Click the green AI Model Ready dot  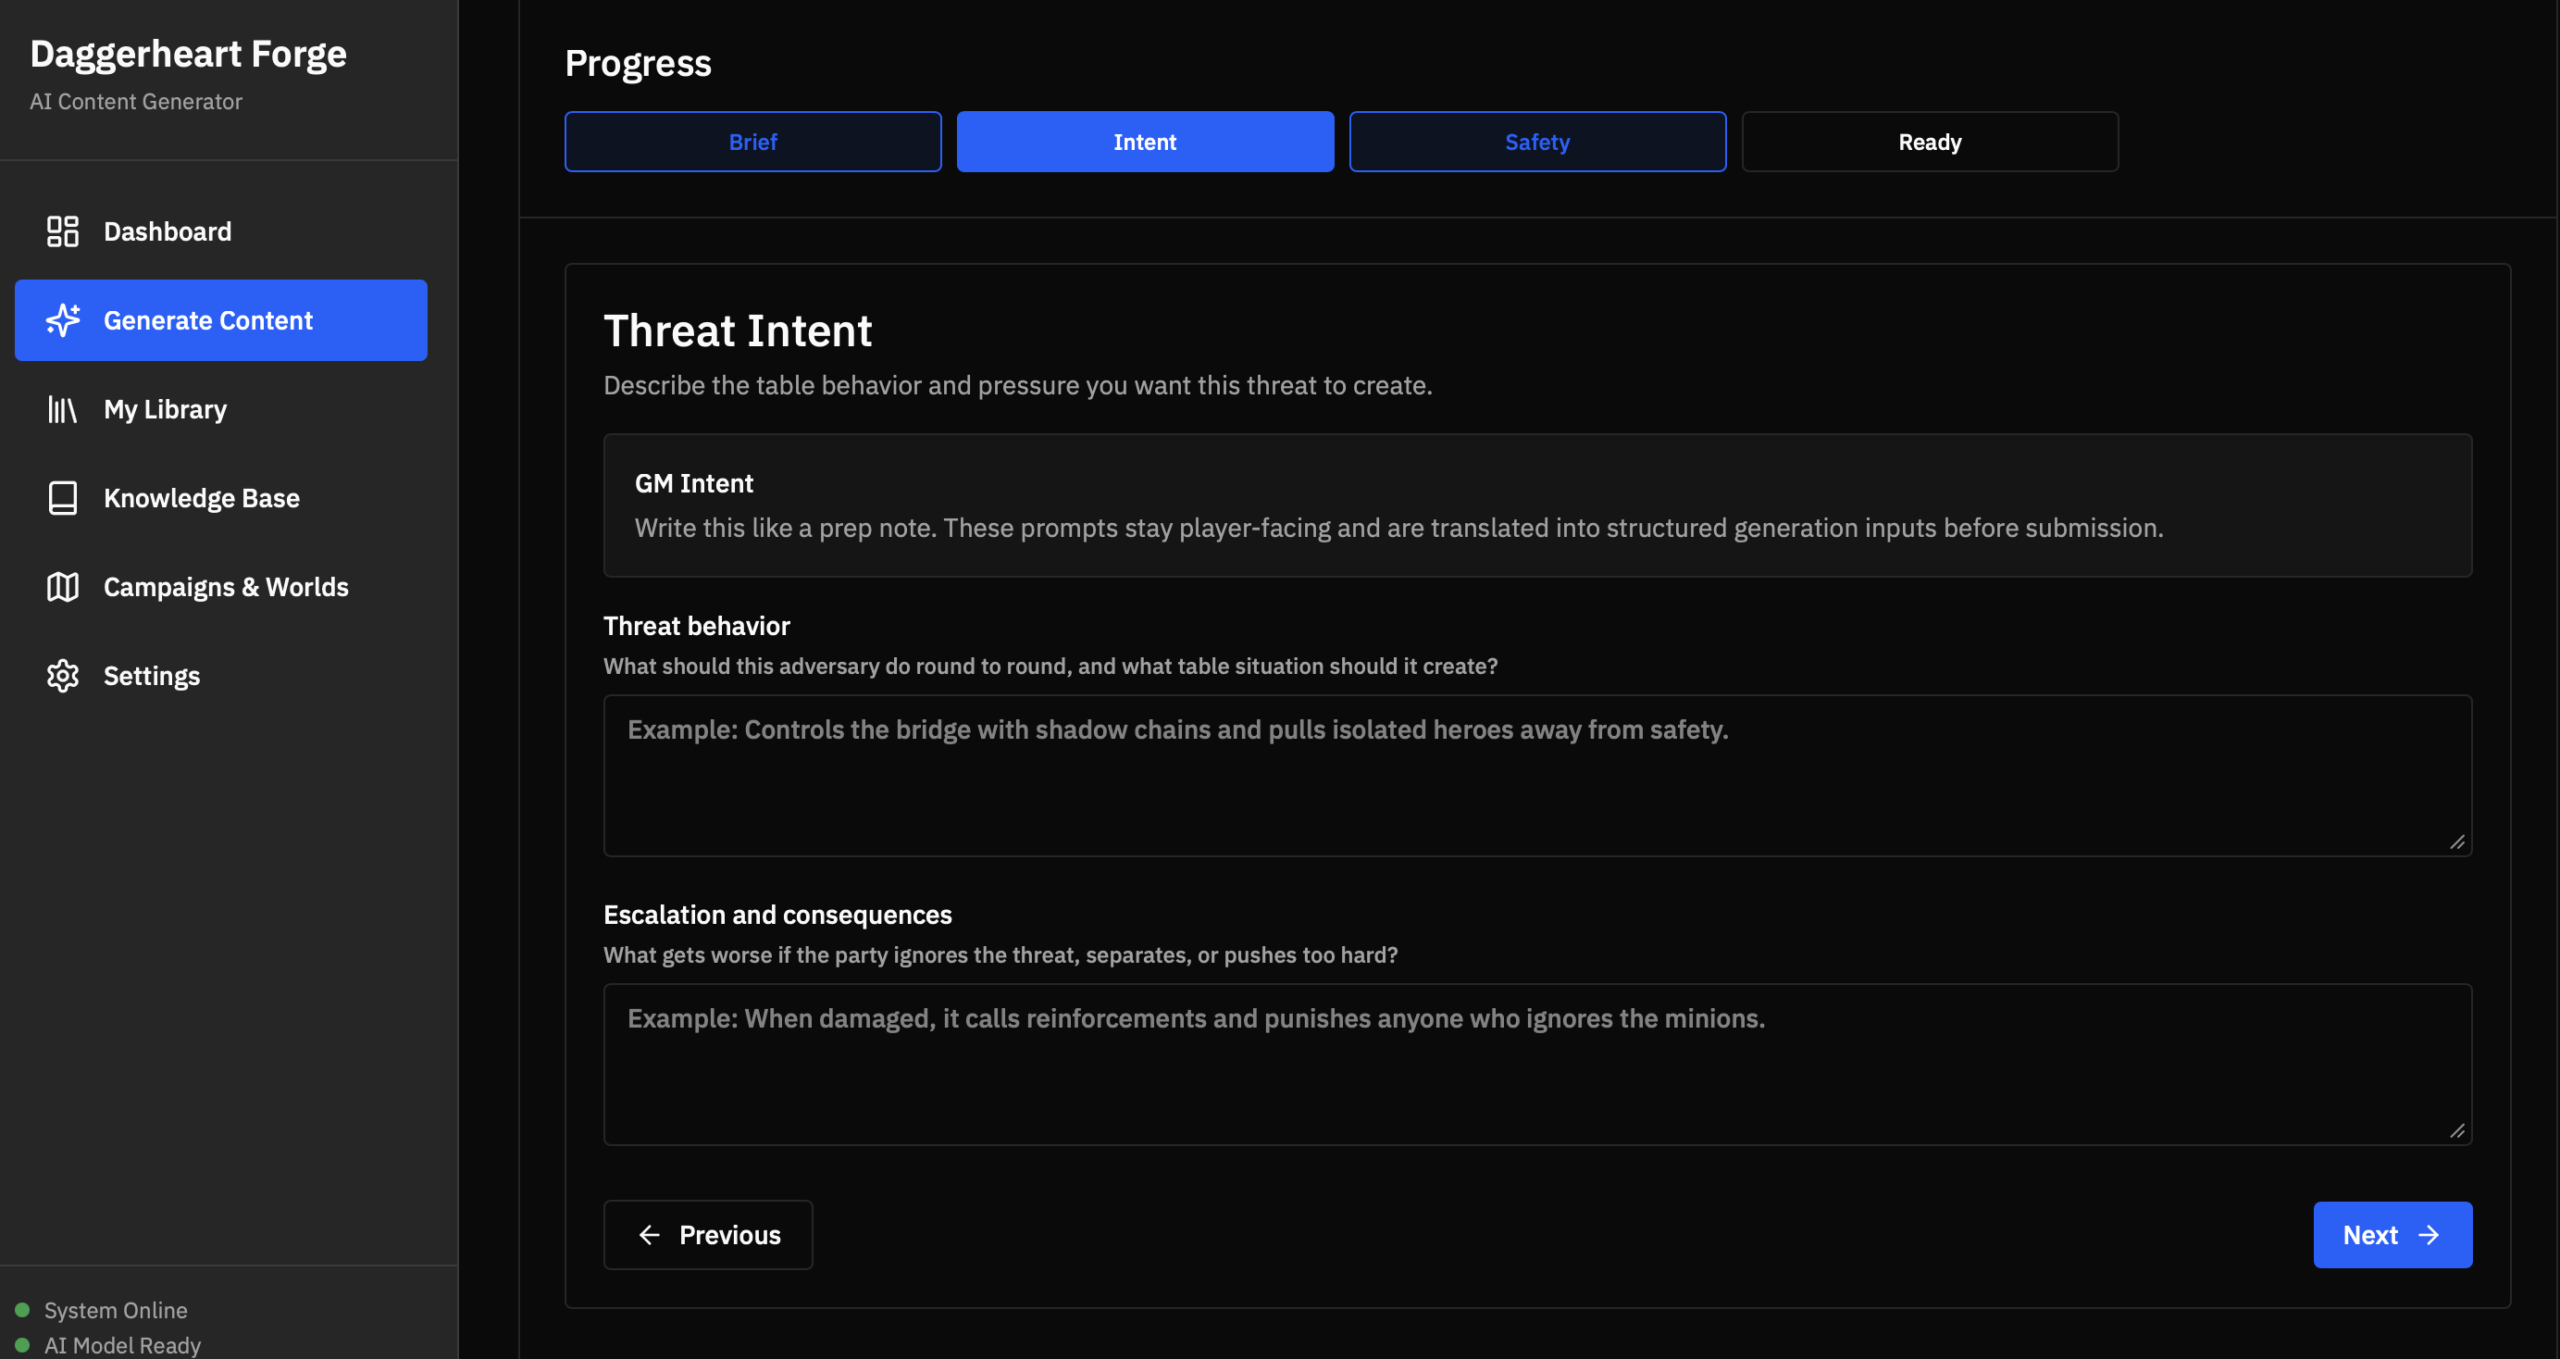22,1345
